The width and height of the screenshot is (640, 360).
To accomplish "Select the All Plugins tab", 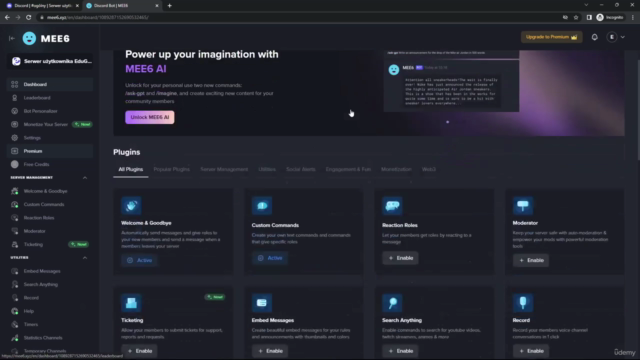I will point(131,169).
